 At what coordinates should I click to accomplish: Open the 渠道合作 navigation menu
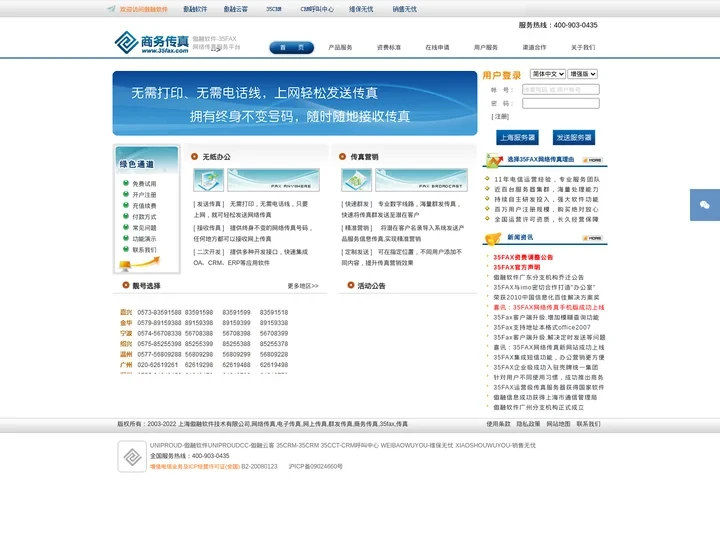pyautogui.click(x=534, y=47)
